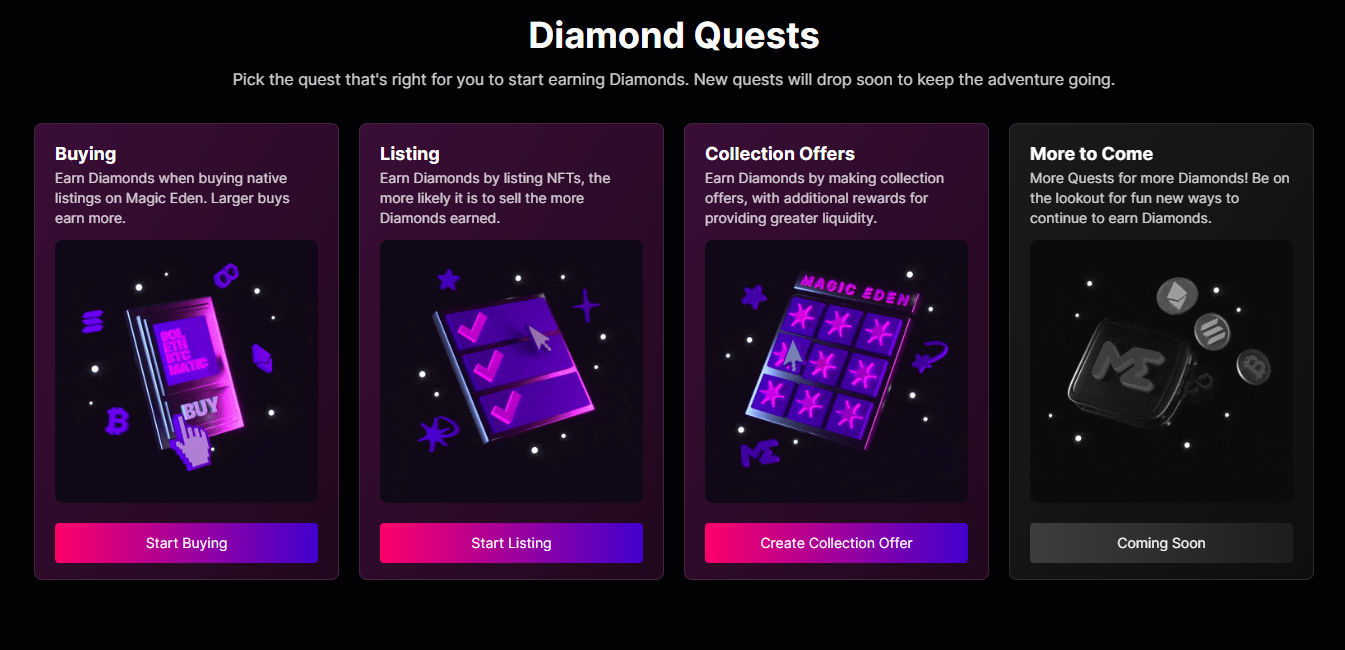Click the top checkmark in the Listing illustration
This screenshot has height=650, width=1345.
pos(470,324)
